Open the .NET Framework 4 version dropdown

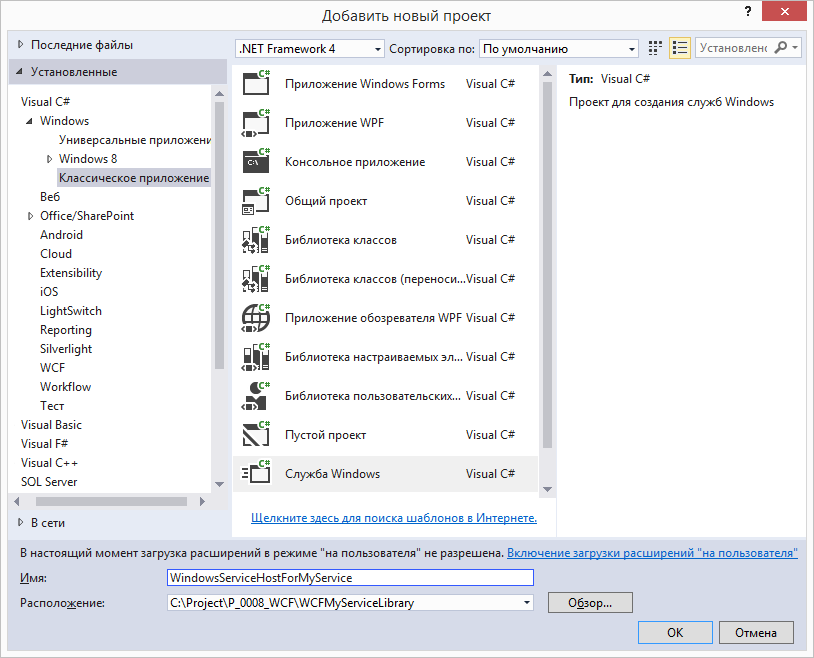pos(310,49)
